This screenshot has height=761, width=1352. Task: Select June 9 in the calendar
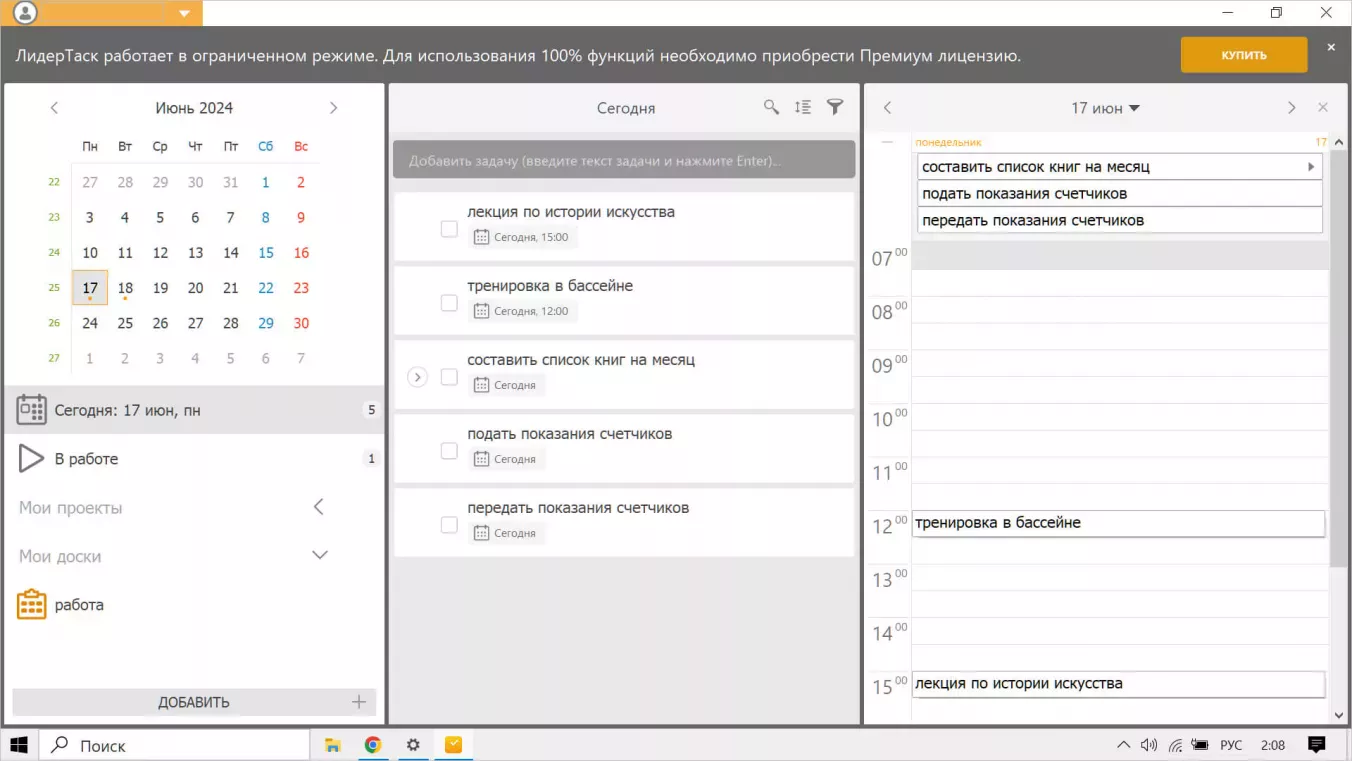301,217
